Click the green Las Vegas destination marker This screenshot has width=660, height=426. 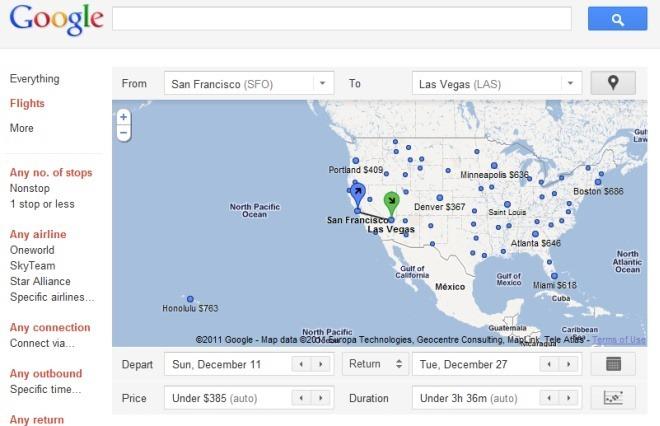click(391, 202)
